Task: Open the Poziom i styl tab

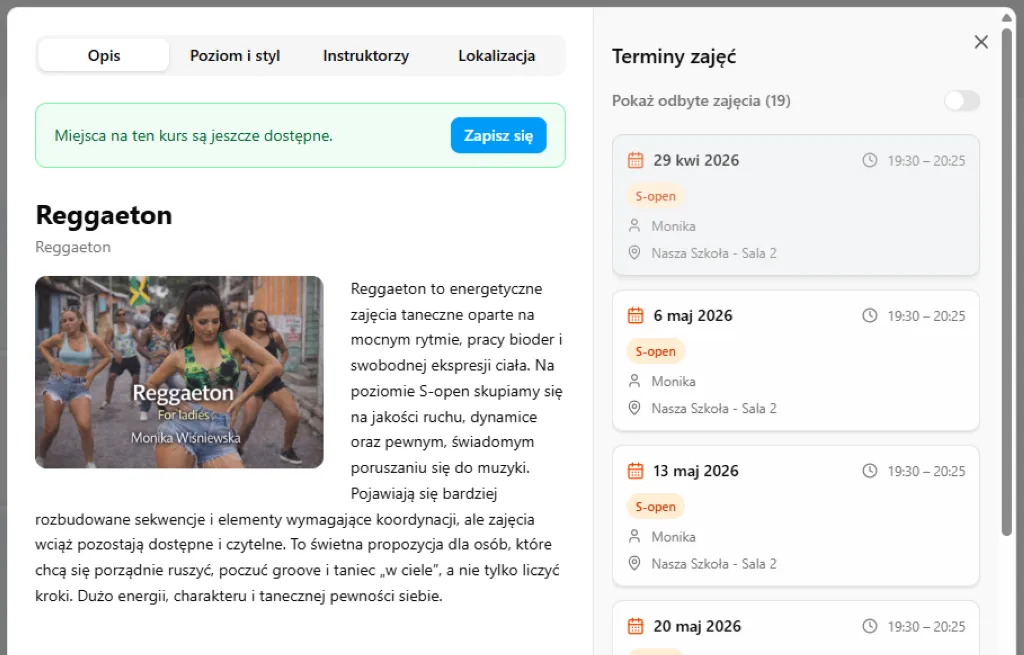Action: [235, 56]
